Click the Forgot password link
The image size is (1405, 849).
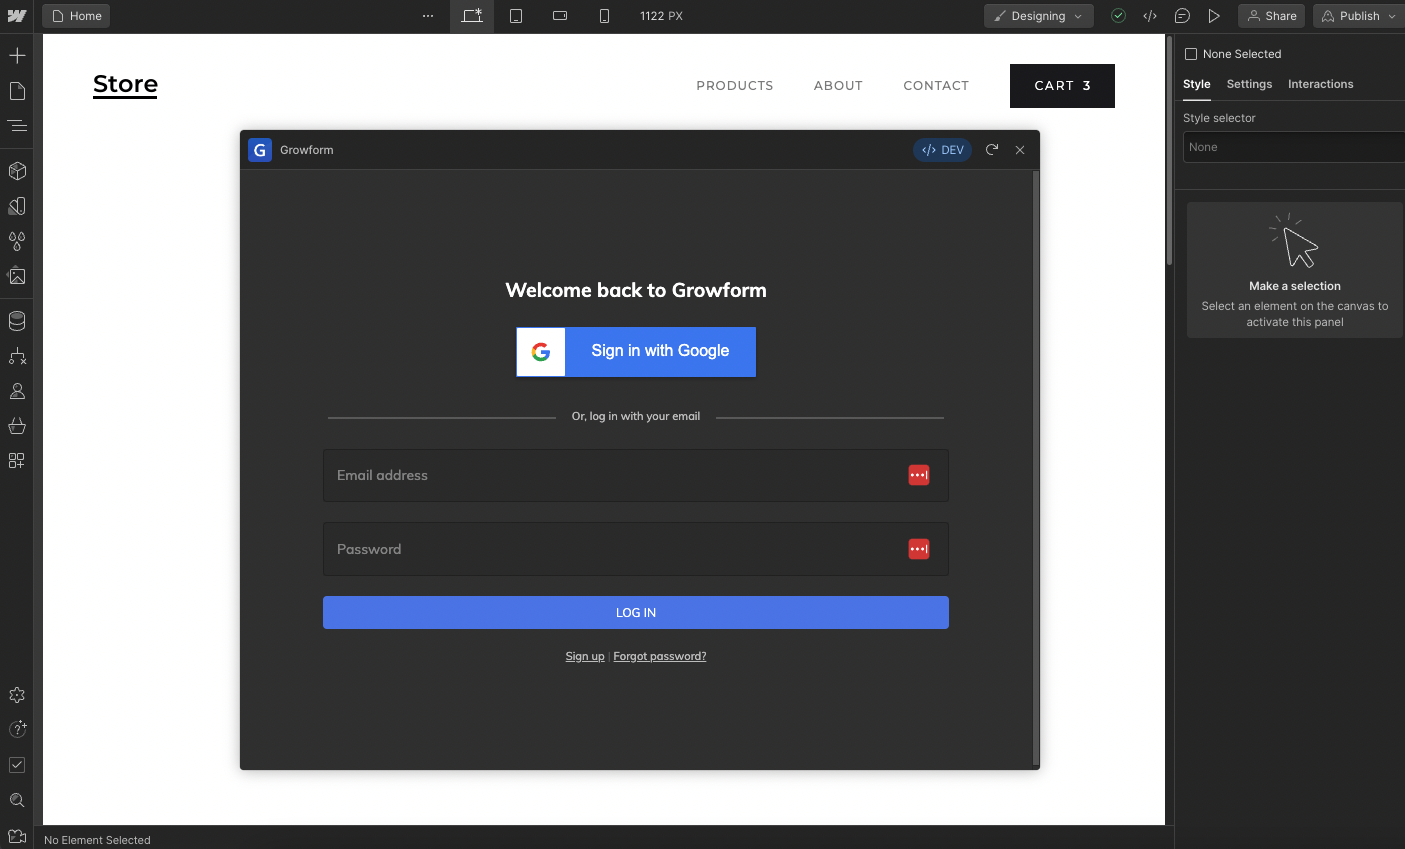659,656
